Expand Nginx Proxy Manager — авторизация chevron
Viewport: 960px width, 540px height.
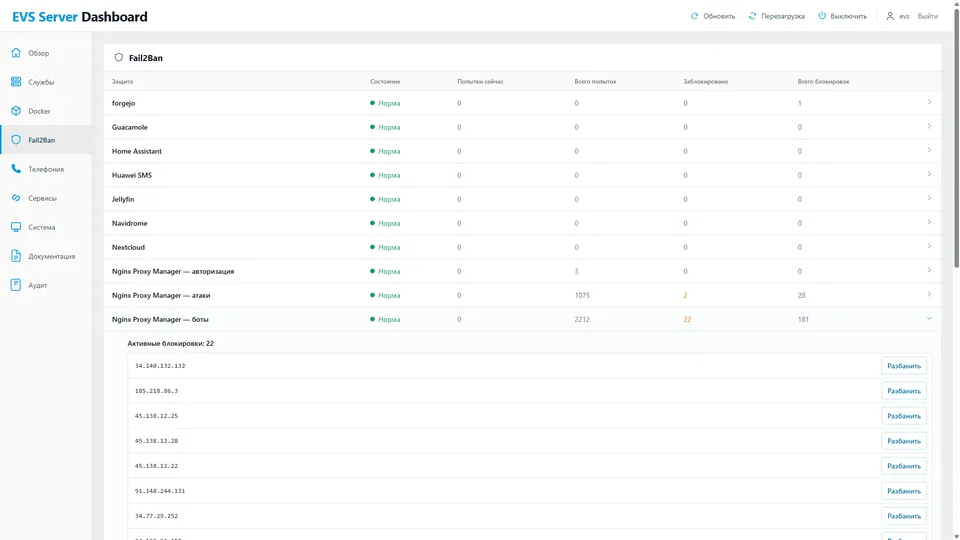point(929,270)
